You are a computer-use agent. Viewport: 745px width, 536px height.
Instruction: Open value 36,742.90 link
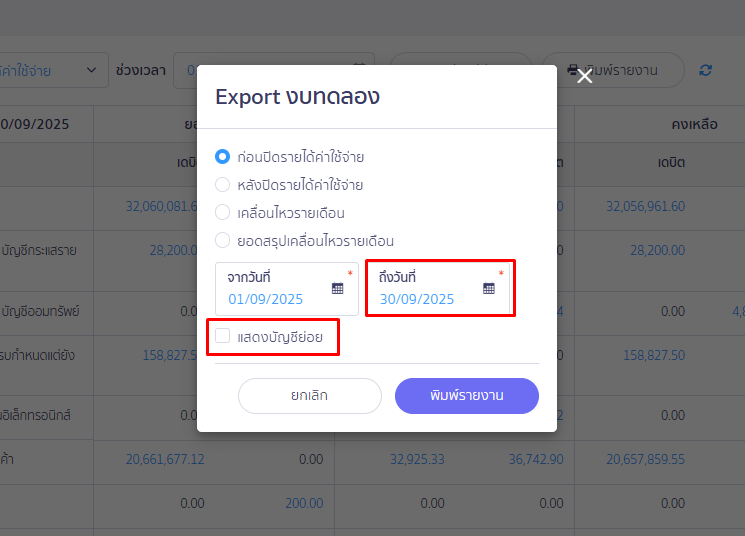click(536, 459)
